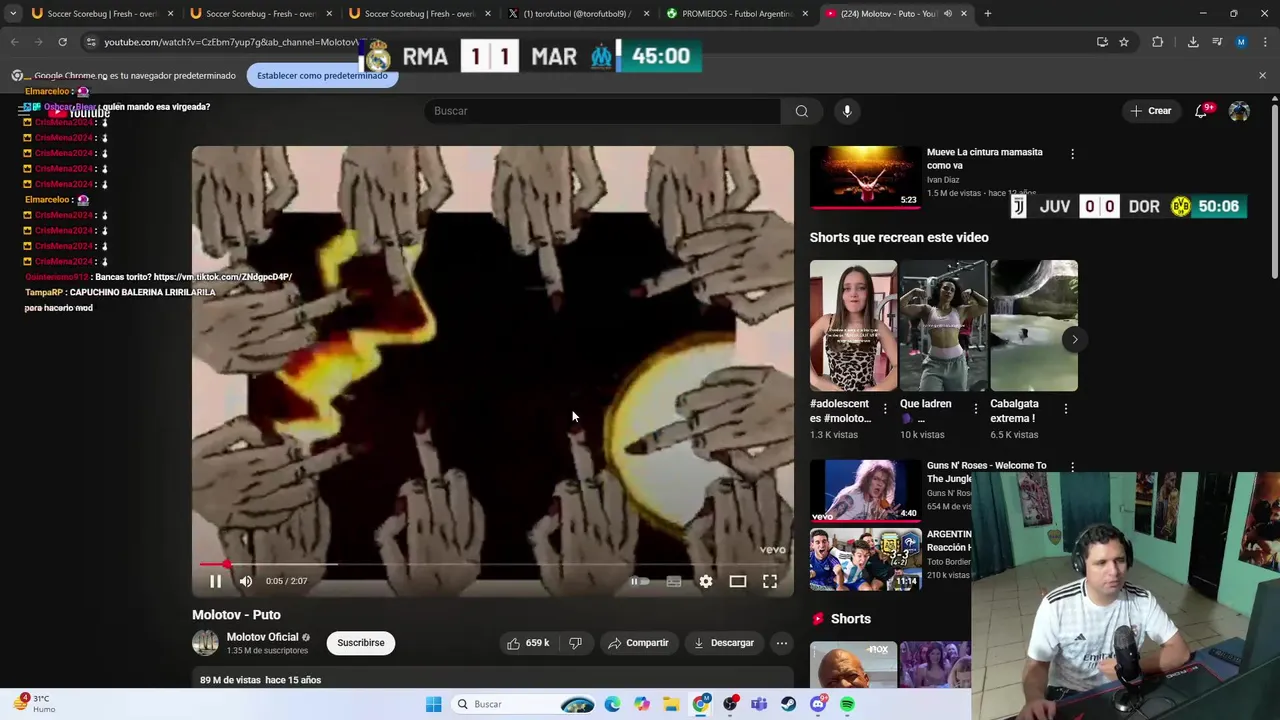Set Chrome as default via Establecer como predeterminado
This screenshot has width=1280, height=720.
[322, 76]
